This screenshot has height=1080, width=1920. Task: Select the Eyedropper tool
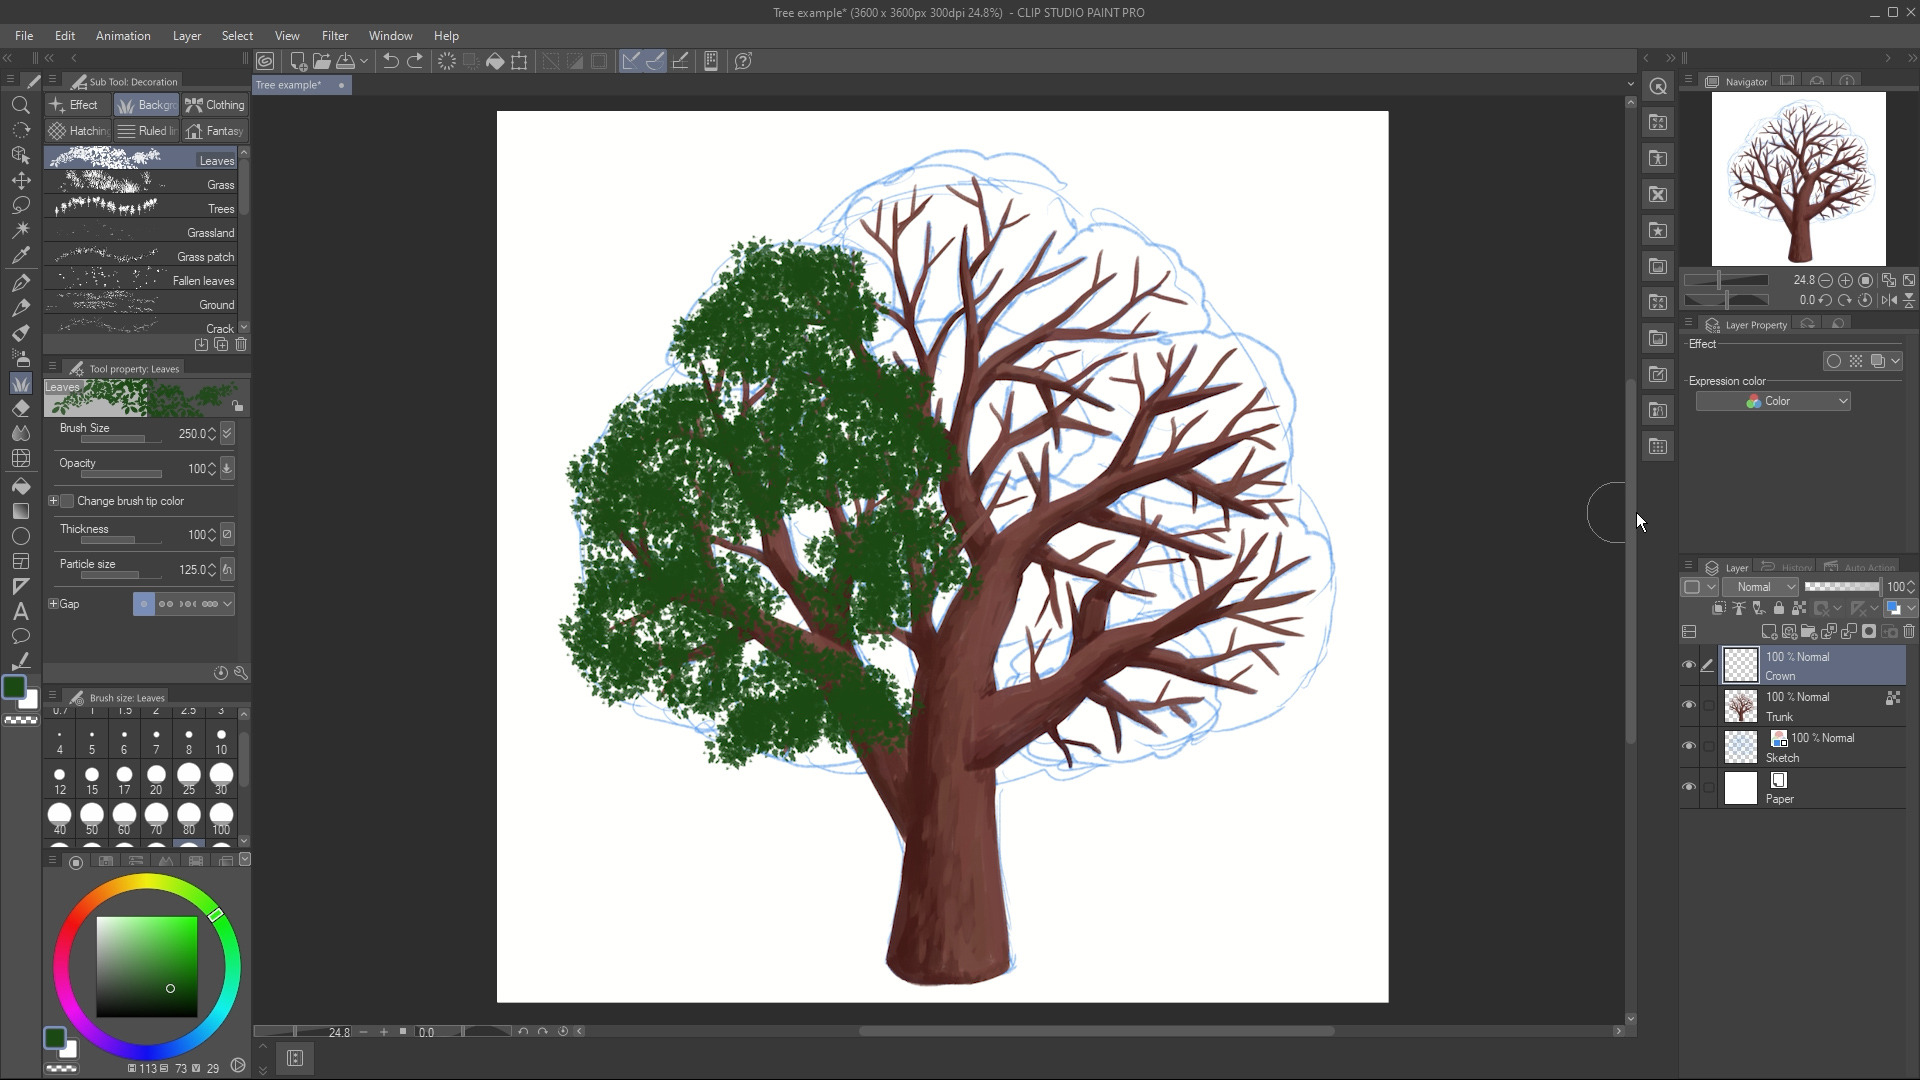[x=21, y=256]
